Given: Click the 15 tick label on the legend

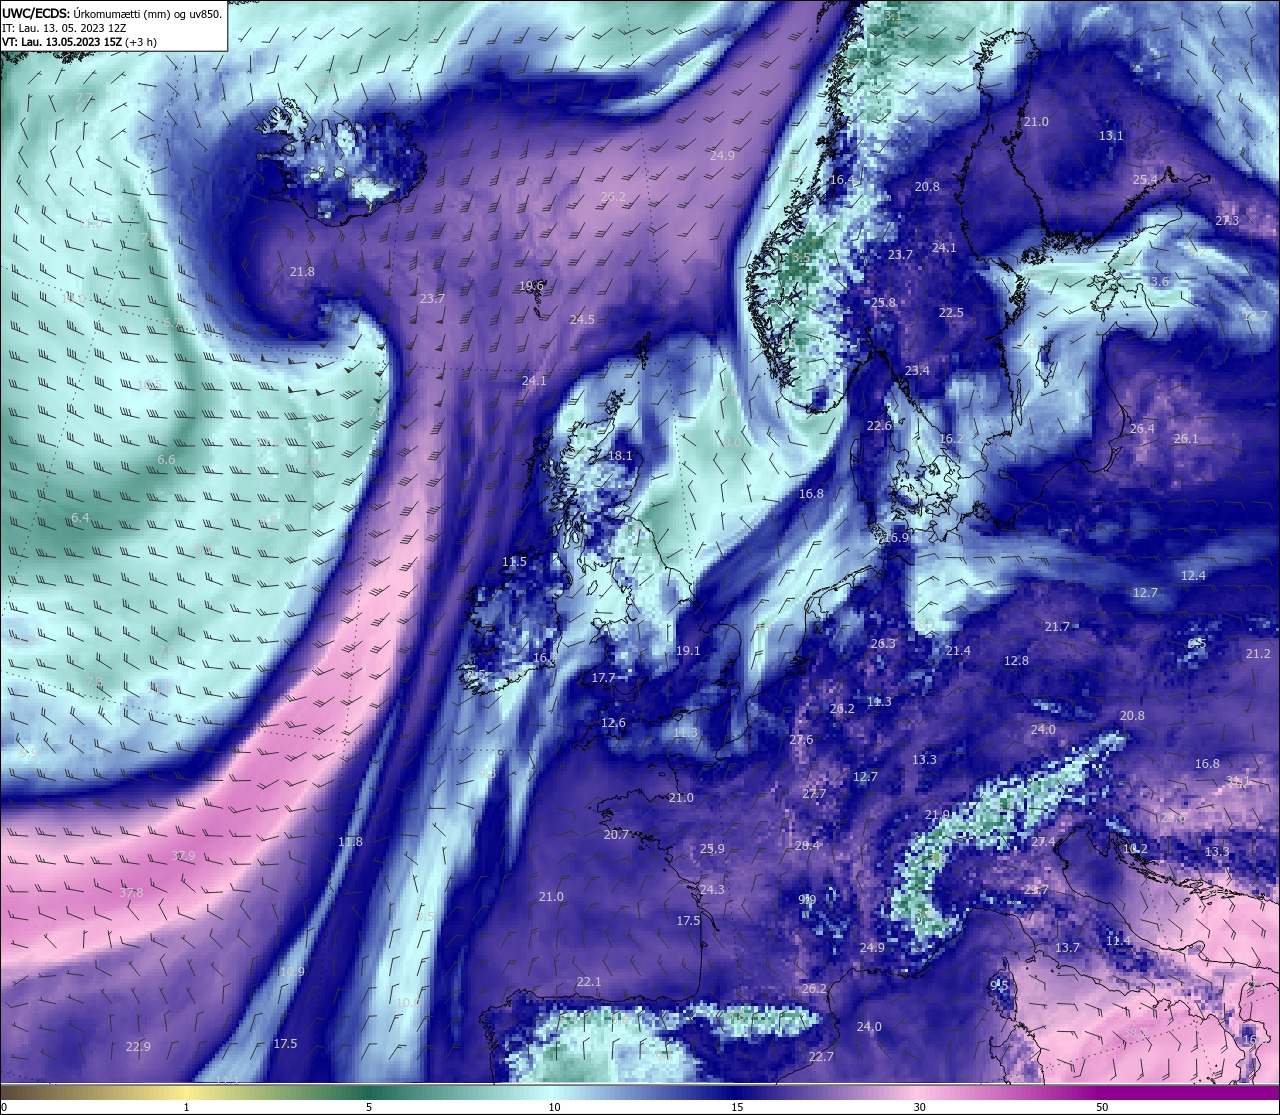Looking at the screenshot, I should click(x=736, y=1107).
